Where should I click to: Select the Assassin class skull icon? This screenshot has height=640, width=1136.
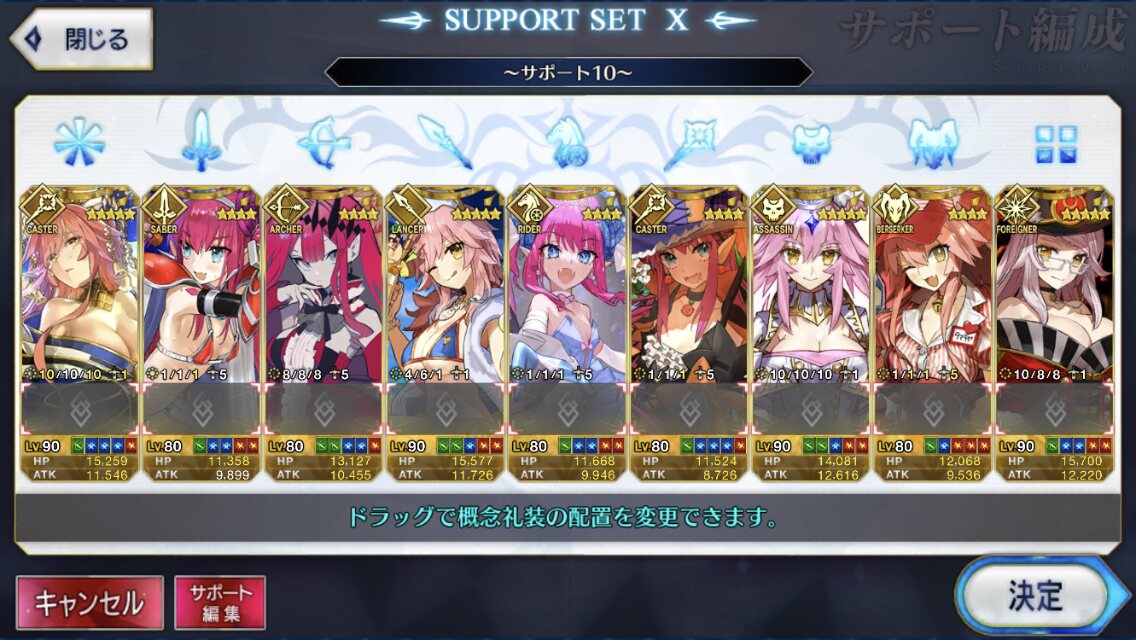(811, 143)
